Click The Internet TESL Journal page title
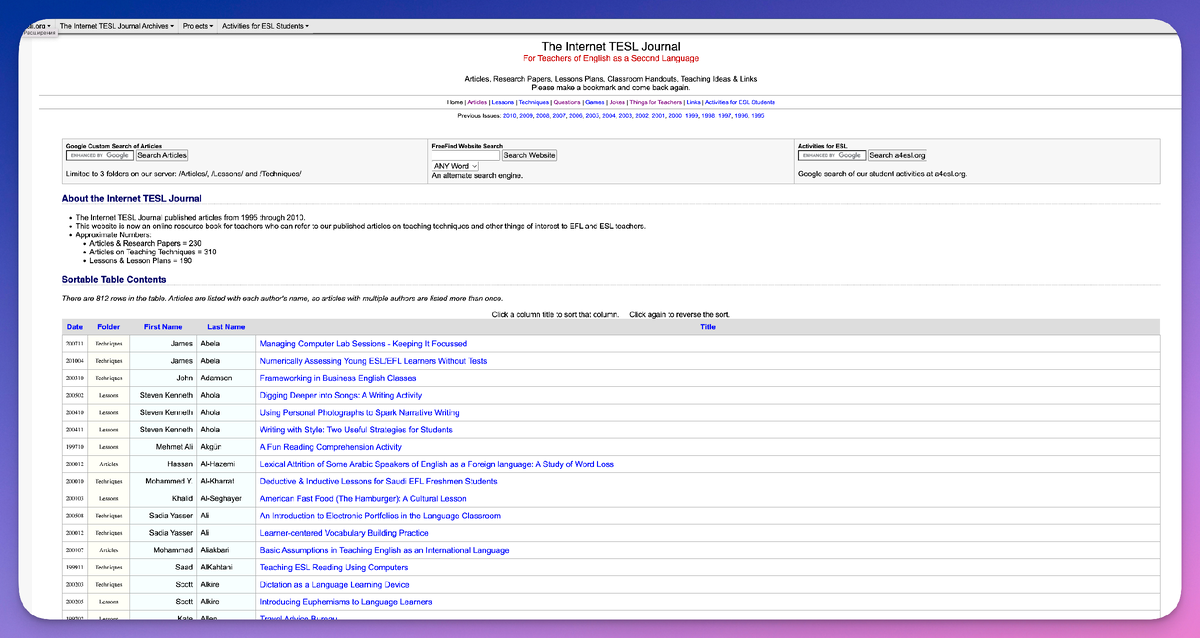The height and width of the screenshot is (638, 1200). 611,47
